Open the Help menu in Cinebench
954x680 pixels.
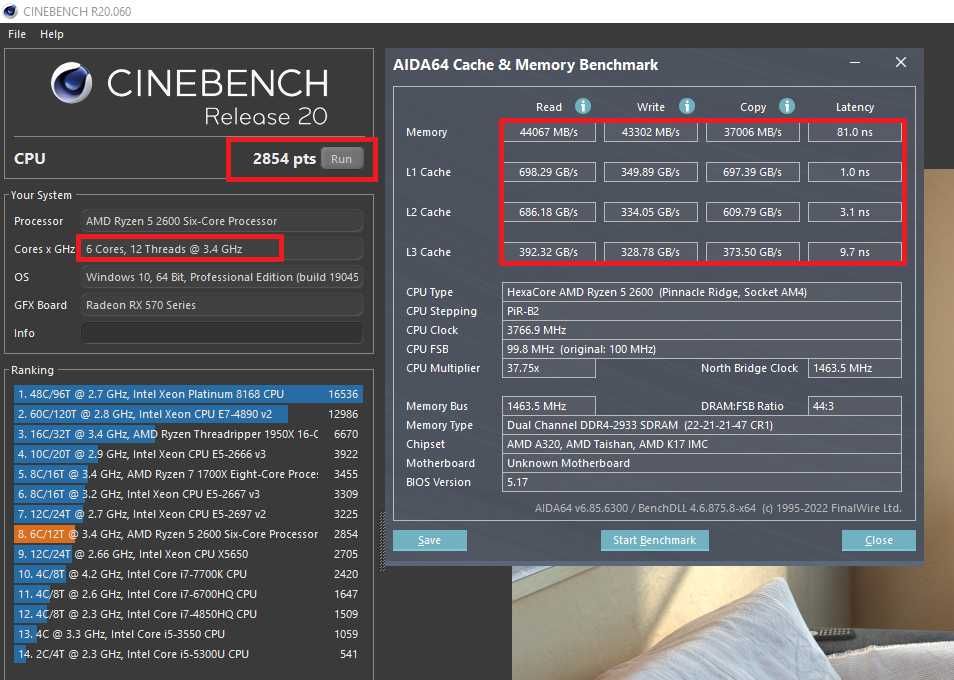(52, 34)
